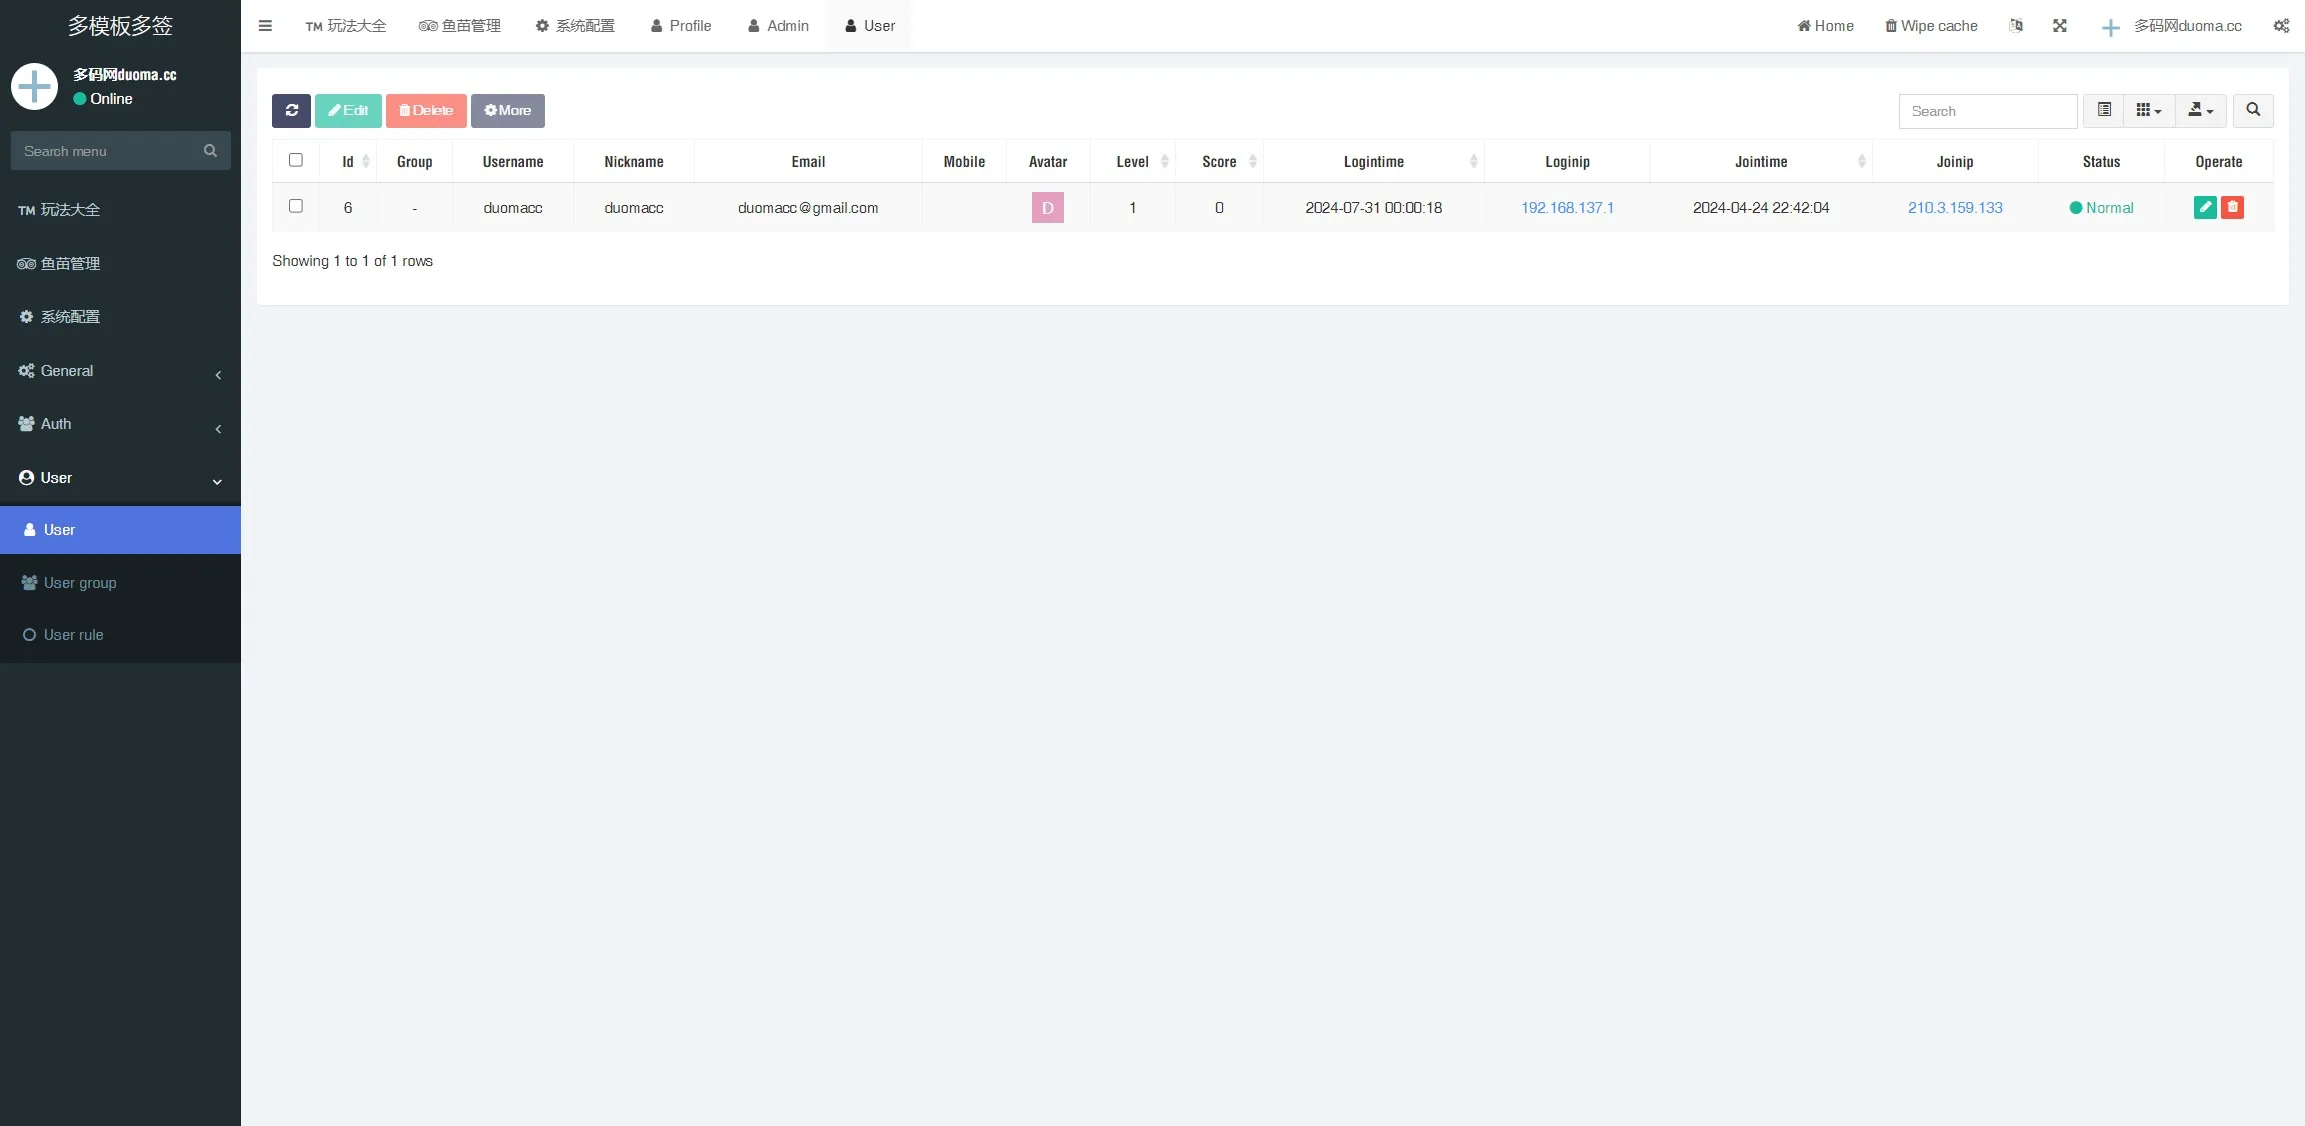Click login IP 192.168.137.1 link

tap(1567, 208)
